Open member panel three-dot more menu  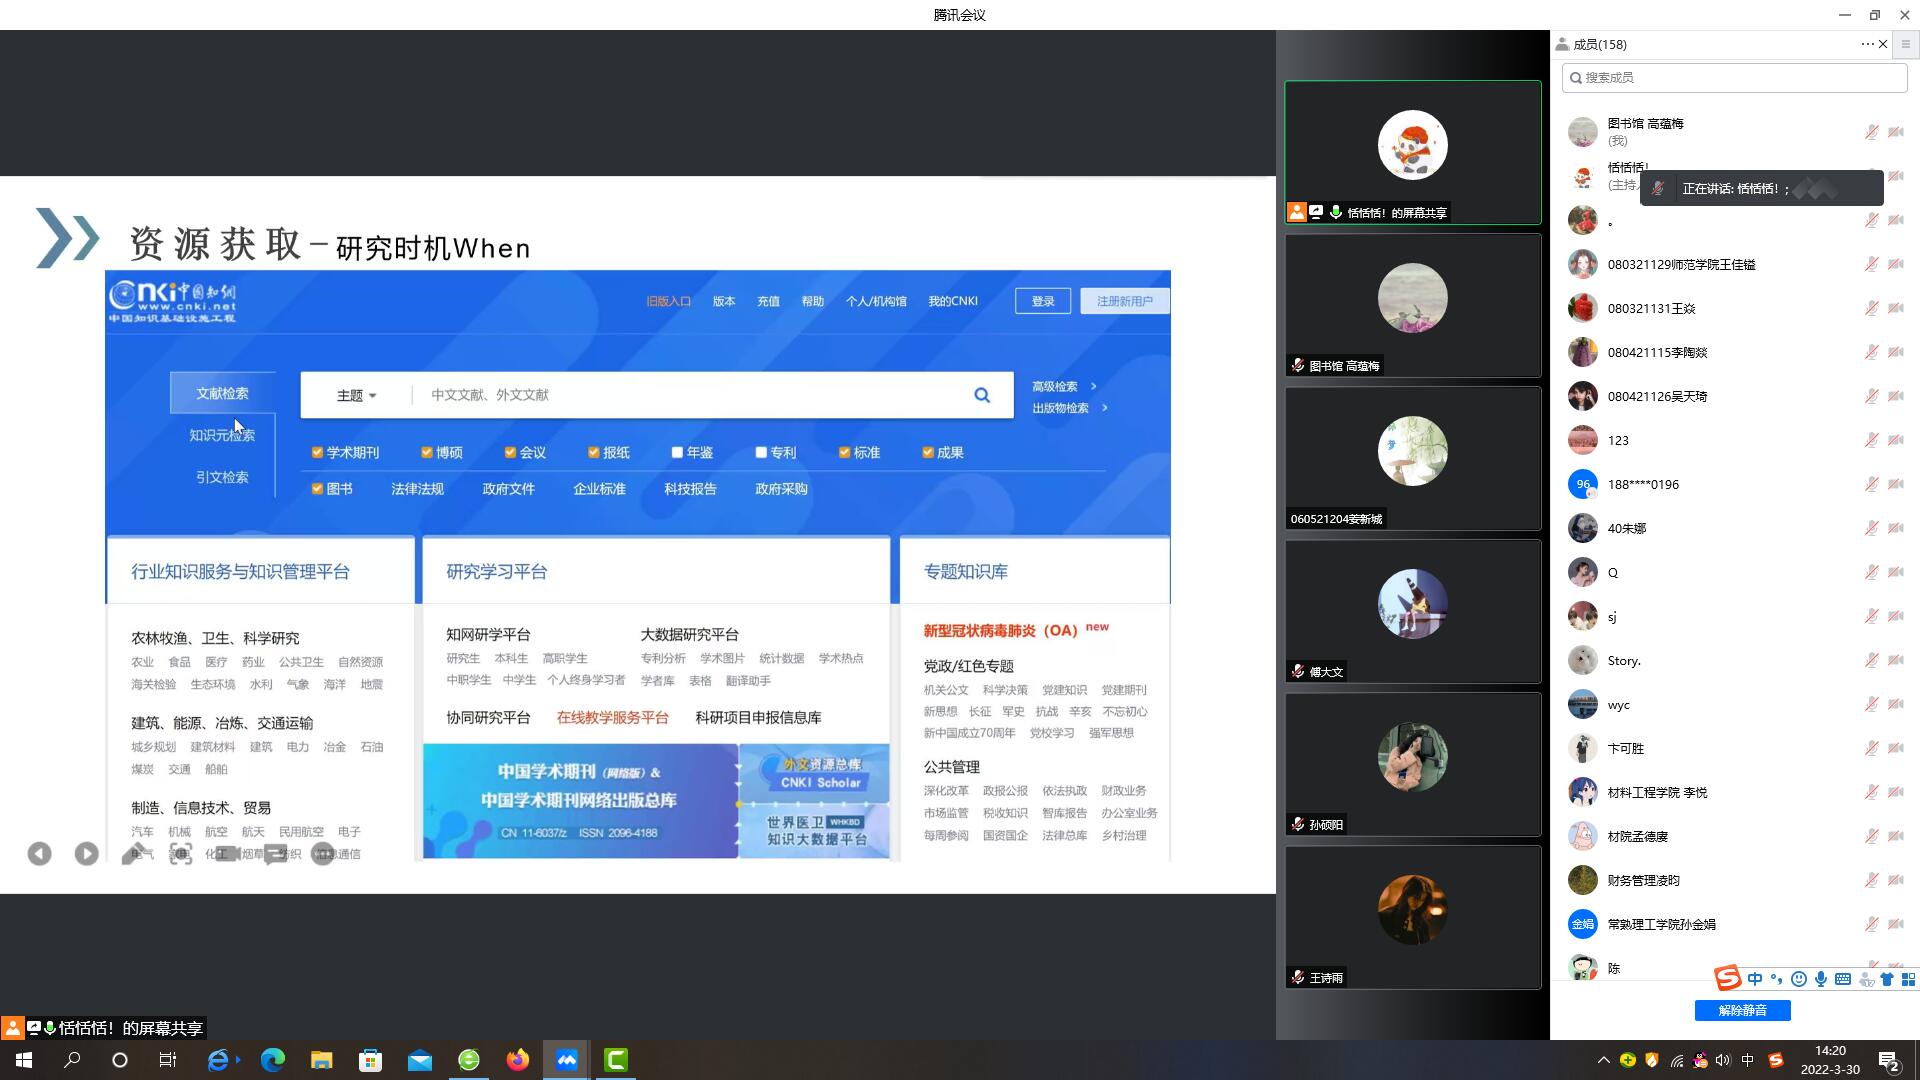(x=1867, y=44)
